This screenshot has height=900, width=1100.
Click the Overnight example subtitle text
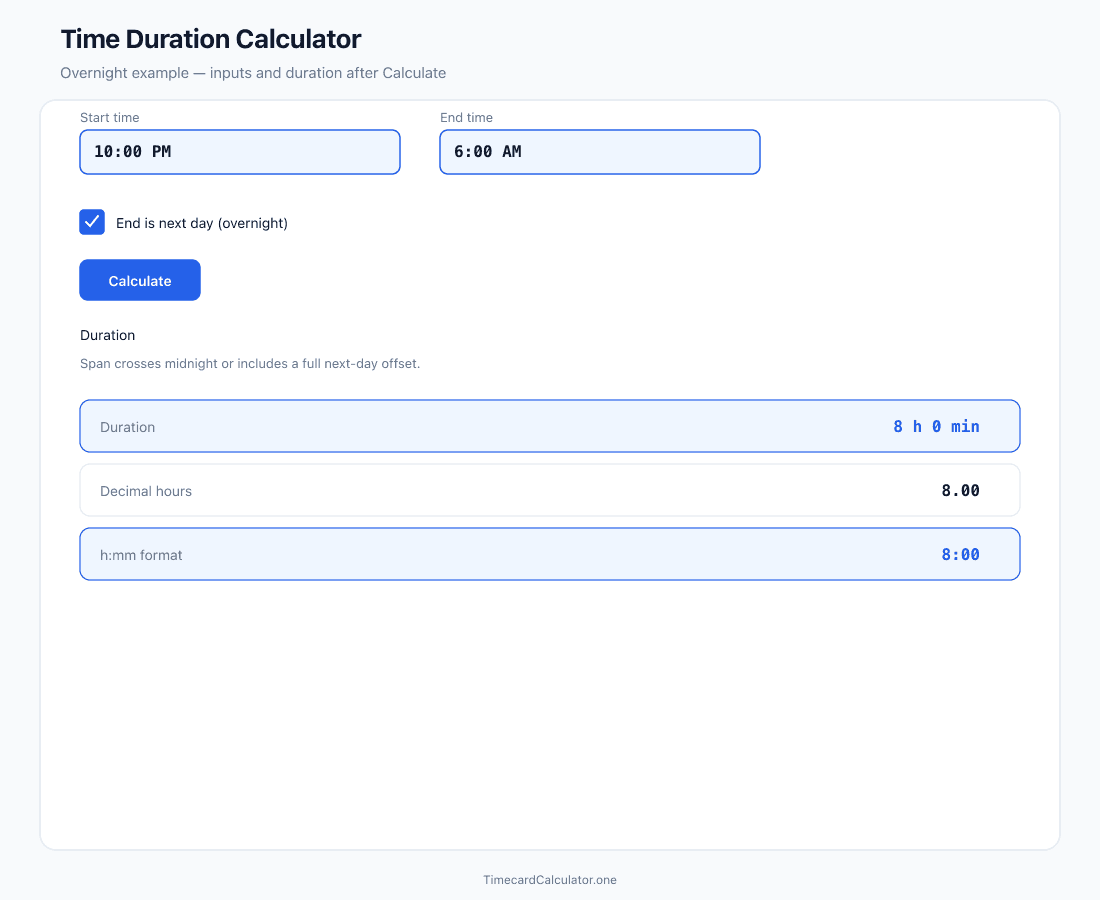point(253,73)
